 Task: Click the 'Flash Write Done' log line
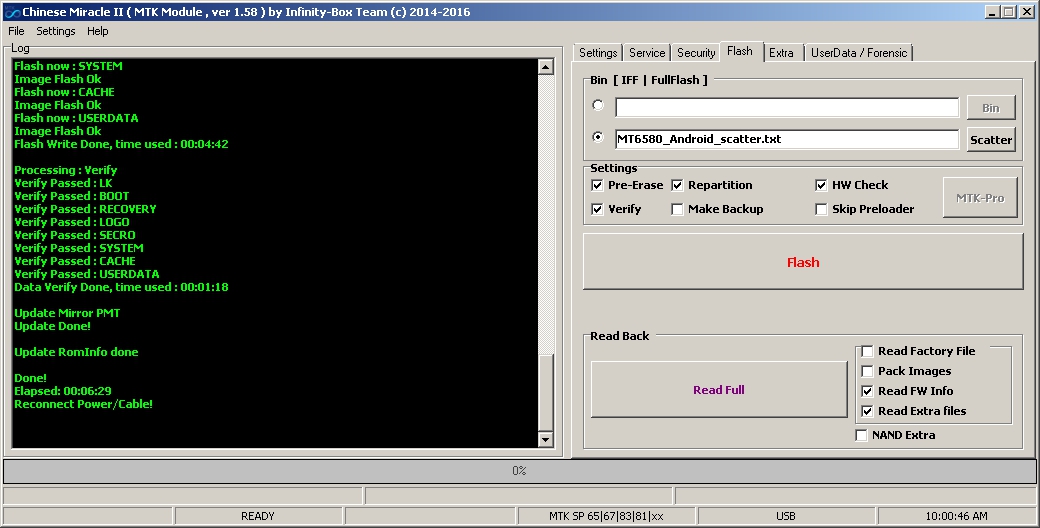[121, 144]
